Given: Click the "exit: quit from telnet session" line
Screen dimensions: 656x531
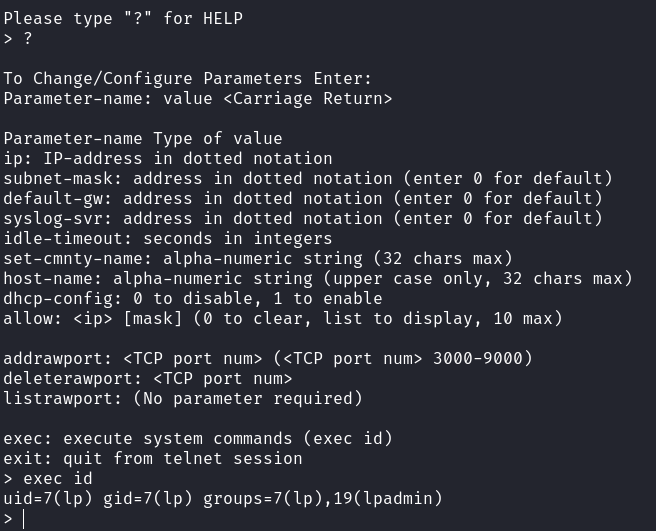Looking at the screenshot, I should click(x=153, y=458).
